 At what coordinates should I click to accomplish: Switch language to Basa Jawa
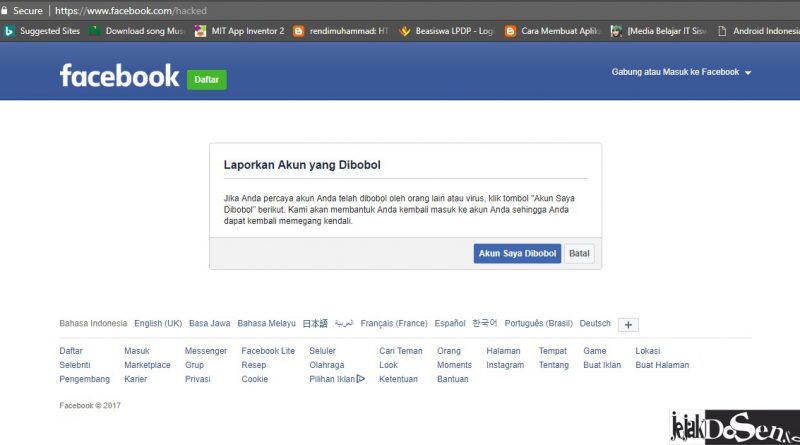(x=210, y=324)
